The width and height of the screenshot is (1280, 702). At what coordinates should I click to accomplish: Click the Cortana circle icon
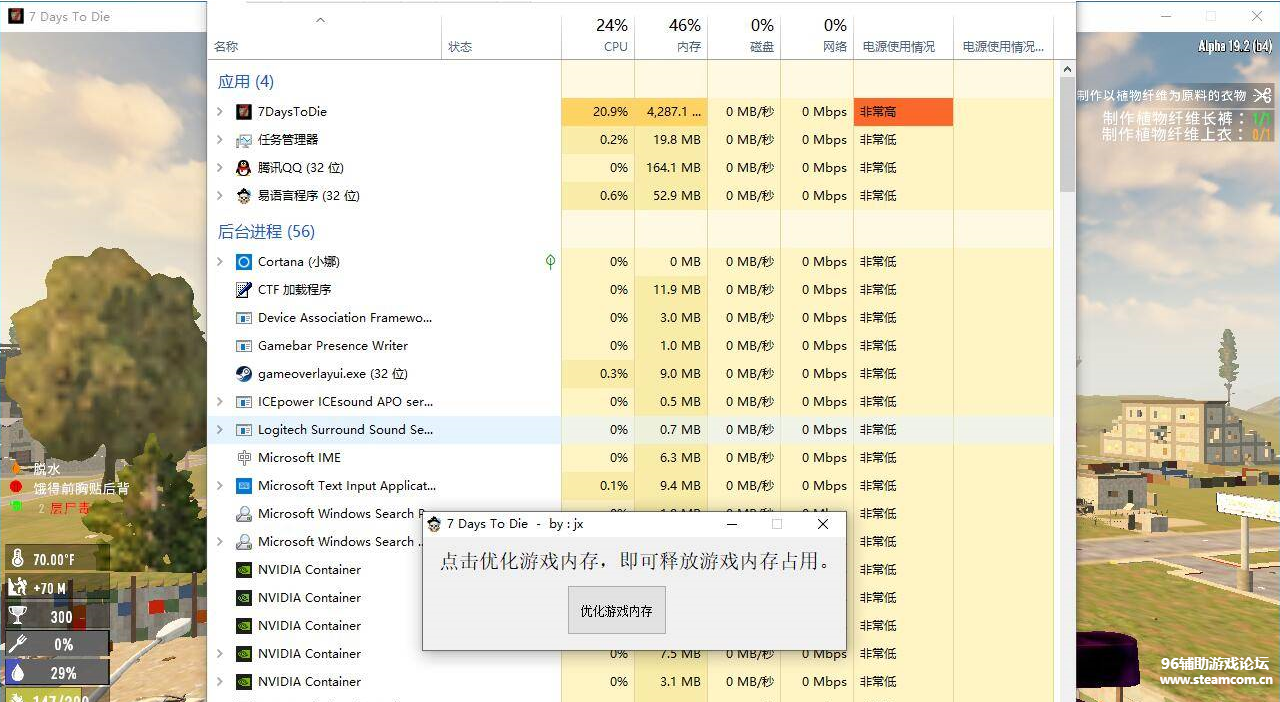[243, 262]
